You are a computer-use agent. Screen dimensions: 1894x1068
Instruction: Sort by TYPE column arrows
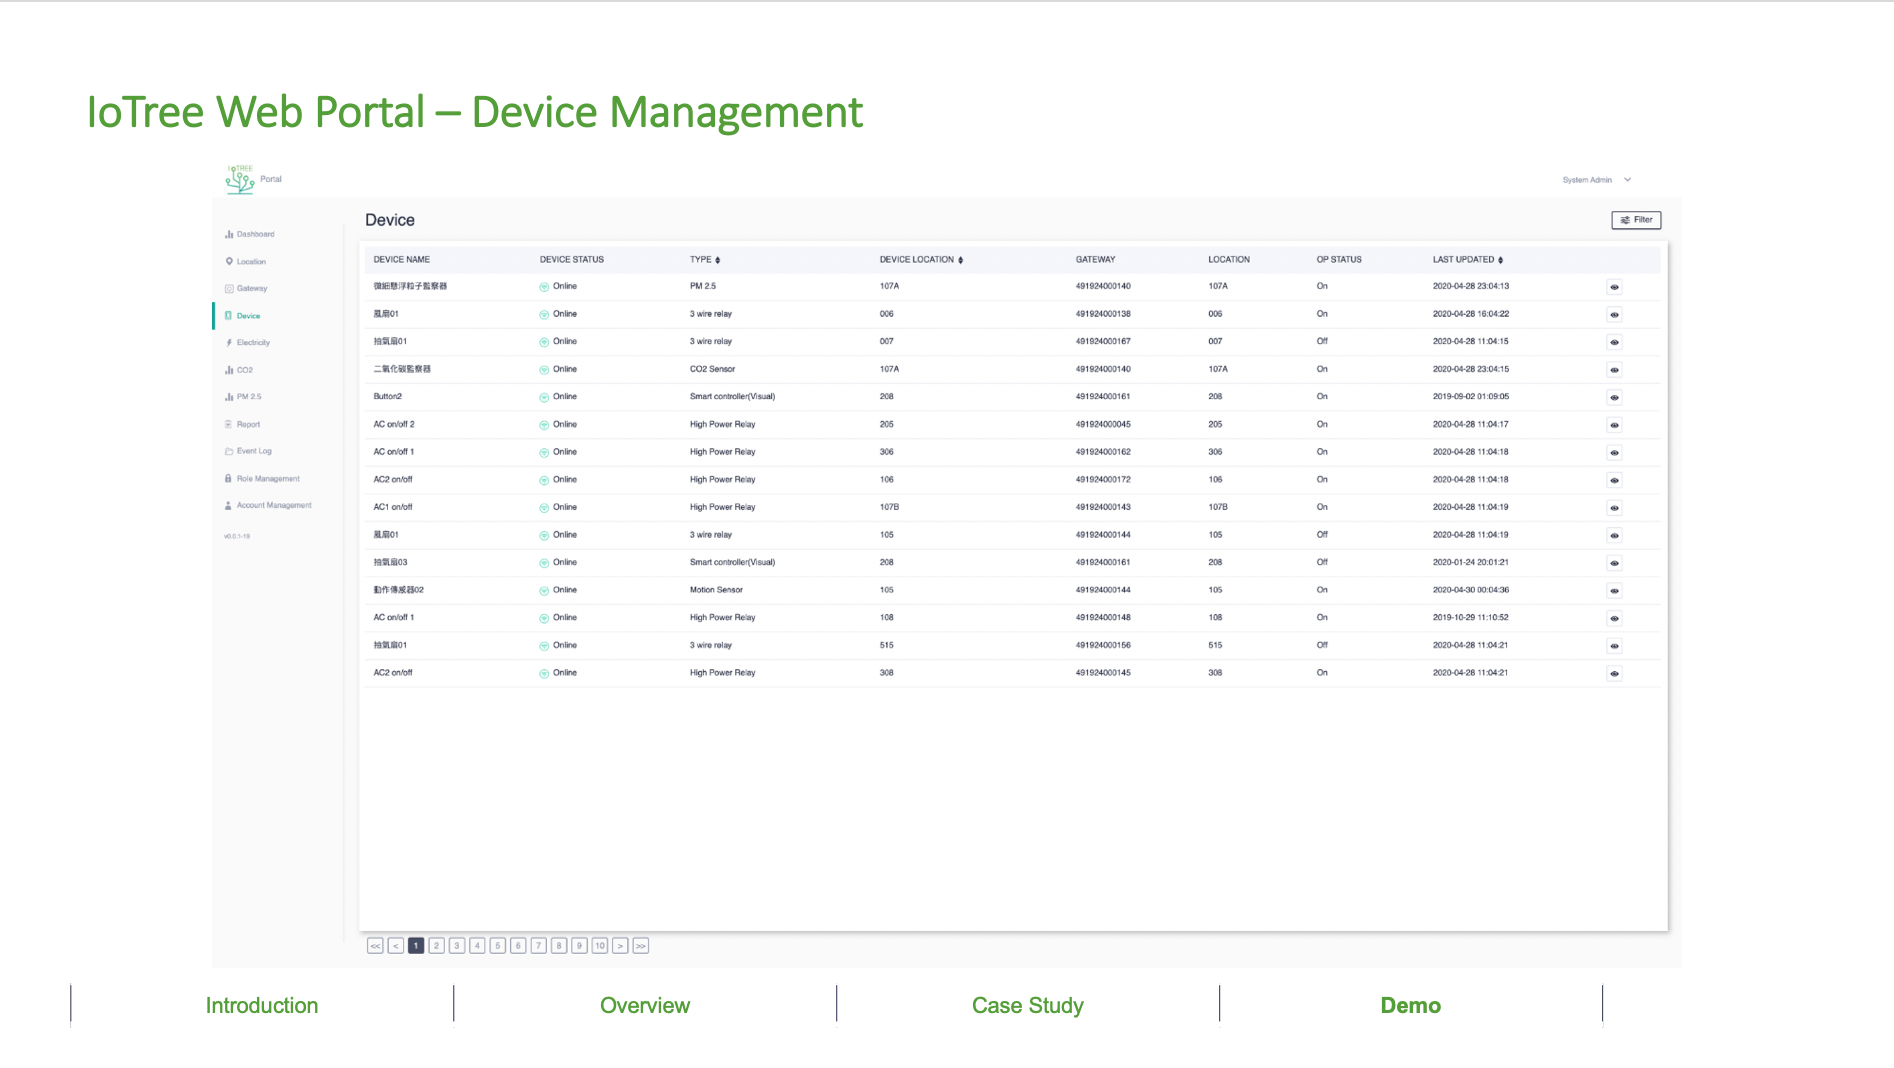(x=717, y=260)
